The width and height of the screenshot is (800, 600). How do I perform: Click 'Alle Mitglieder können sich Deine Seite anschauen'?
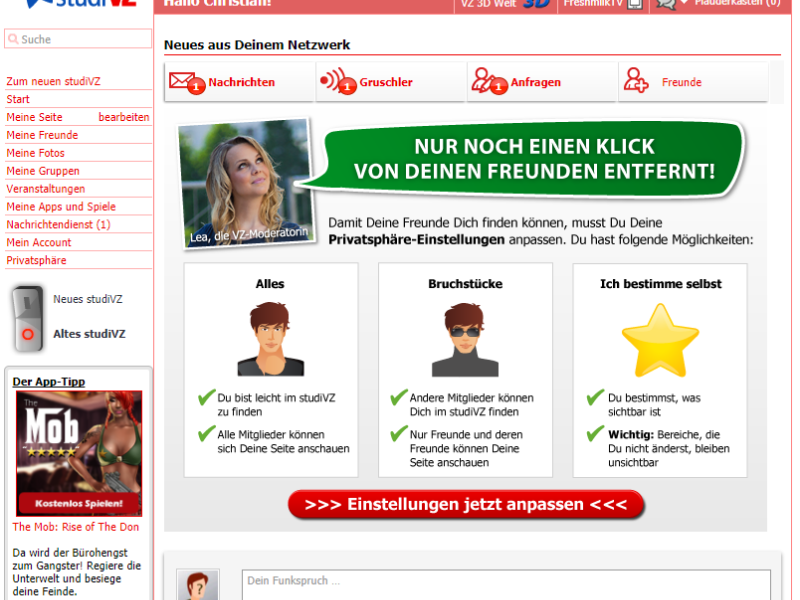click(x=283, y=441)
